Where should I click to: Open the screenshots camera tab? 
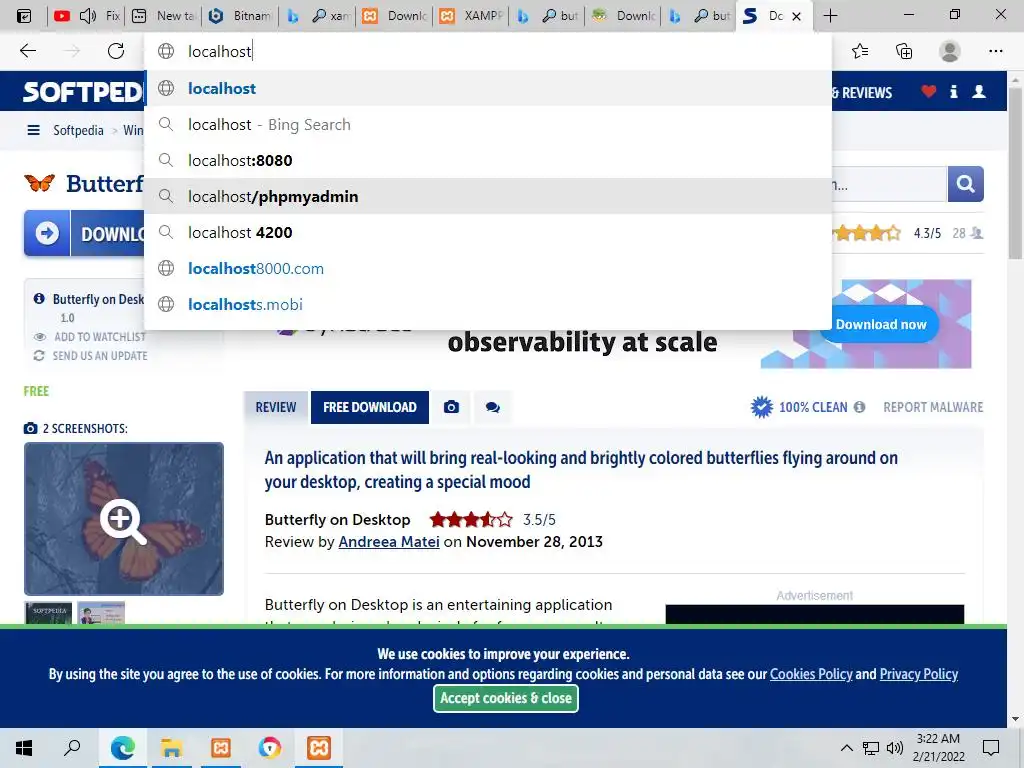tap(451, 408)
